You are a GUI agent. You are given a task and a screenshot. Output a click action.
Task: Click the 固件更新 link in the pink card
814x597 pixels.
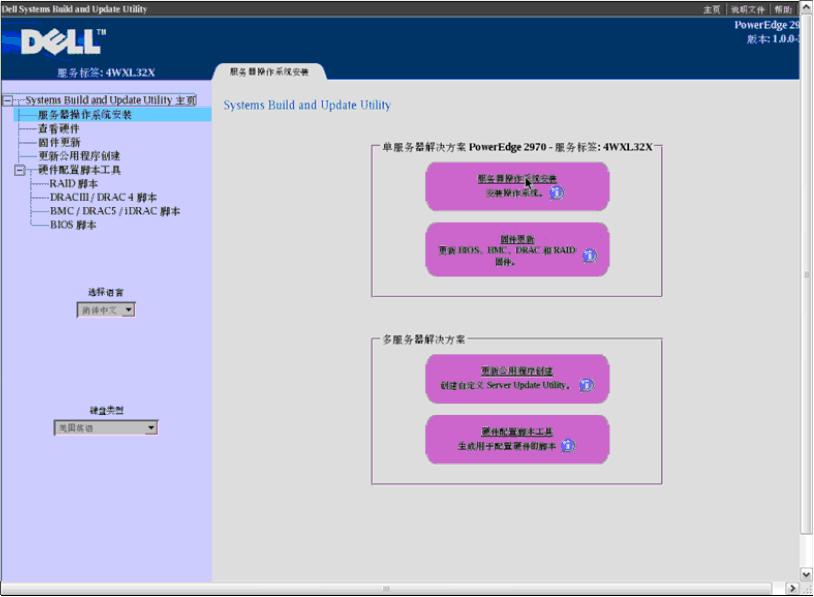(x=517, y=239)
